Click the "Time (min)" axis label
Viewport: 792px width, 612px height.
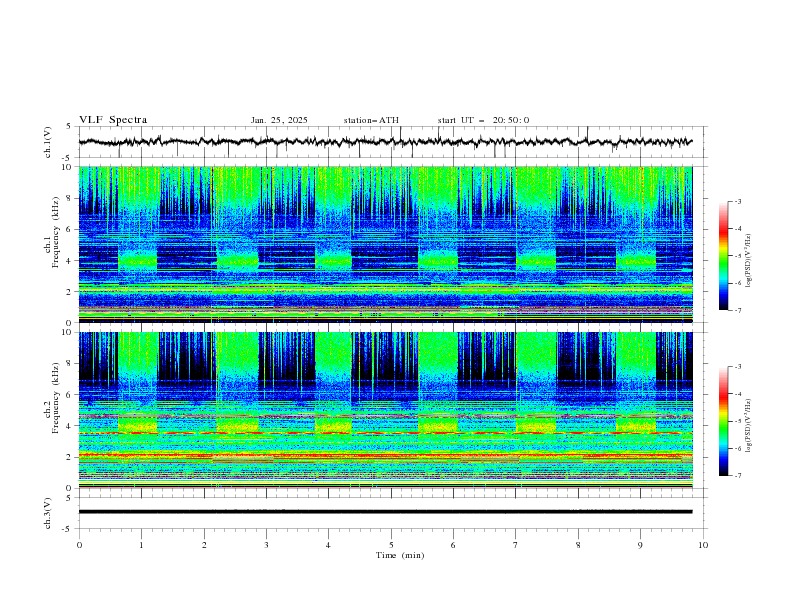pos(400,555)
